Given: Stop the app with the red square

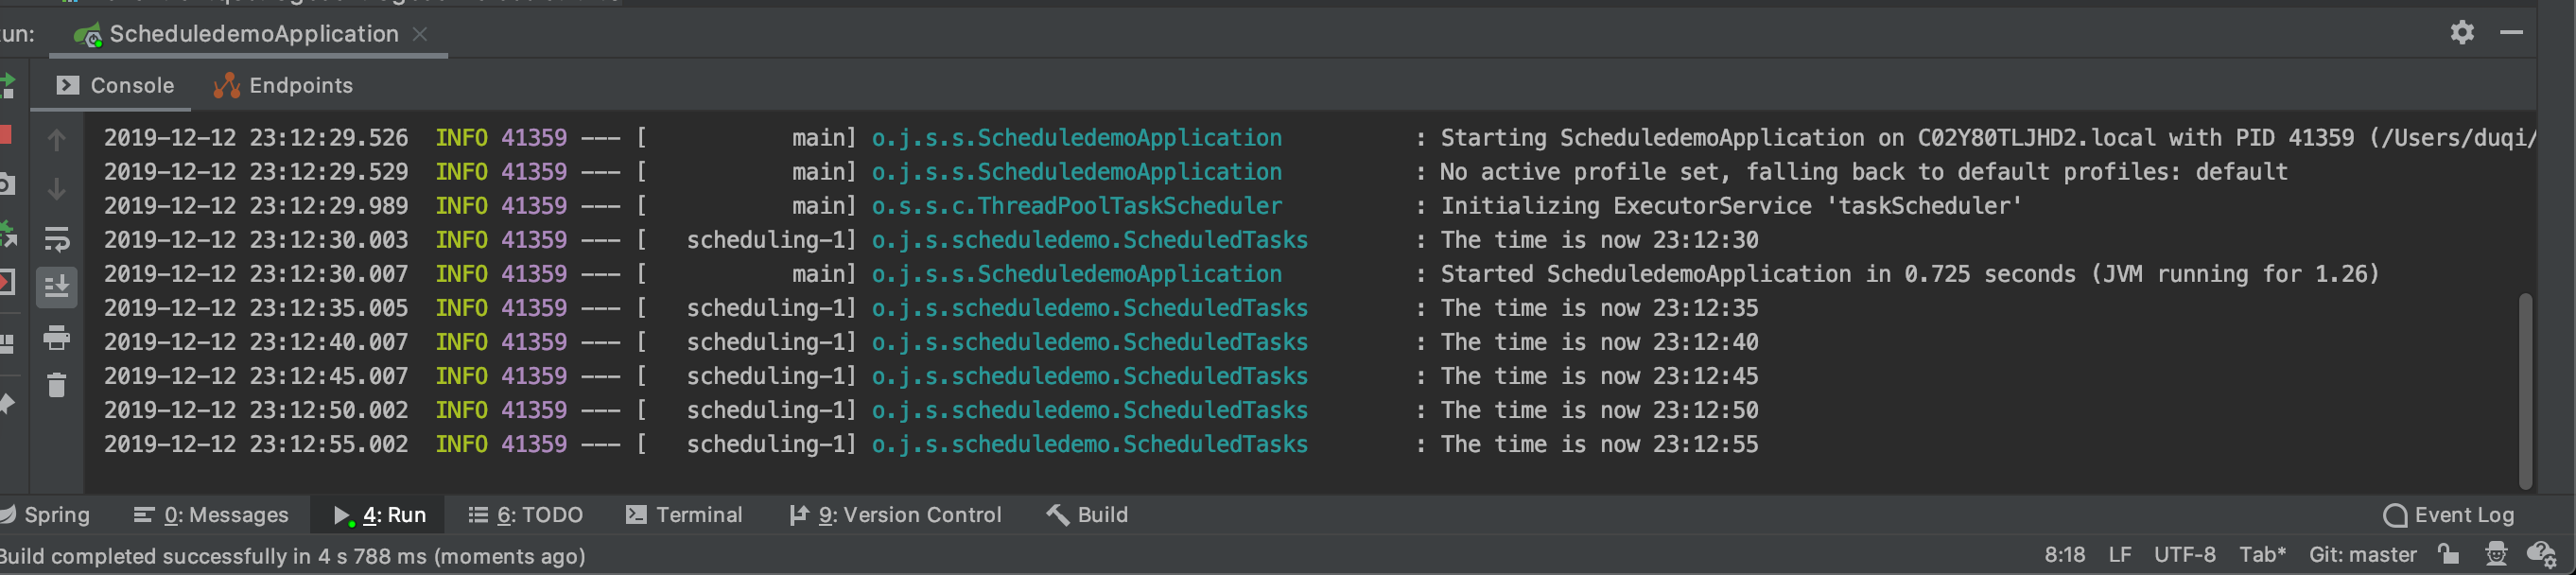Looking at the screenshot, I should pos(5,135).
